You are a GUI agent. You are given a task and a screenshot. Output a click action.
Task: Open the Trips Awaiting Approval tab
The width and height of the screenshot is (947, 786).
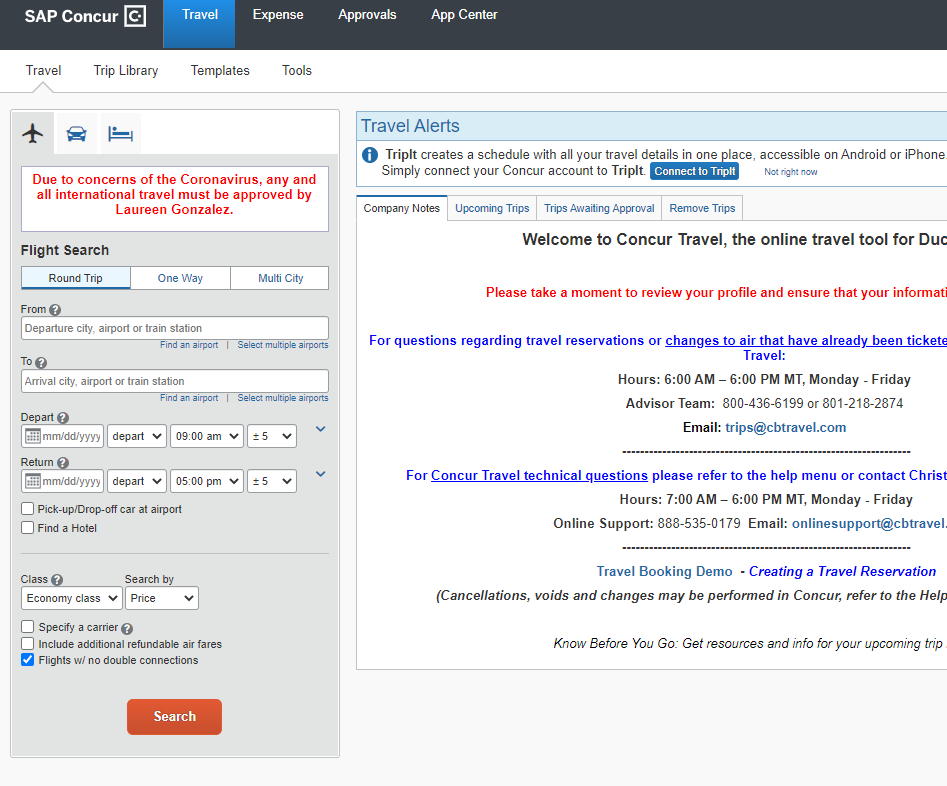click(x=599, y=208)
